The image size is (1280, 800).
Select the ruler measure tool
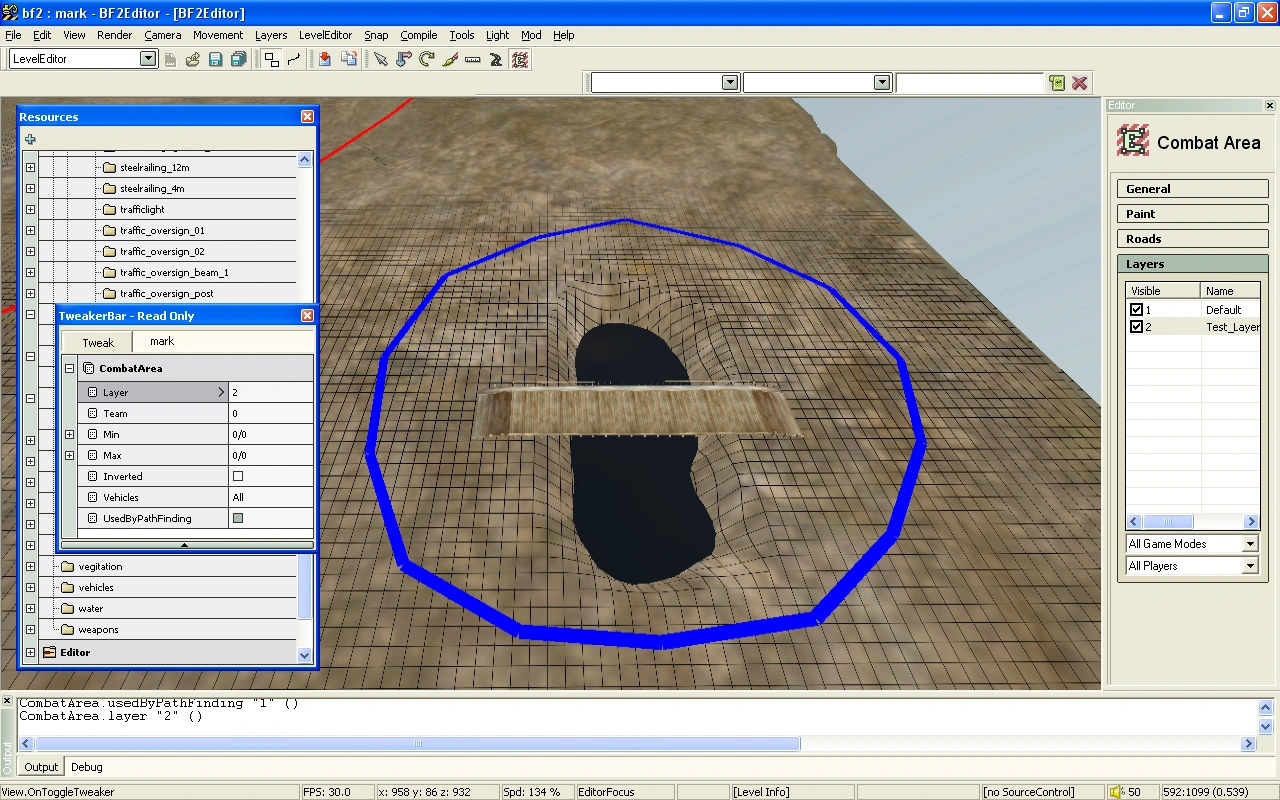(473, 59)
